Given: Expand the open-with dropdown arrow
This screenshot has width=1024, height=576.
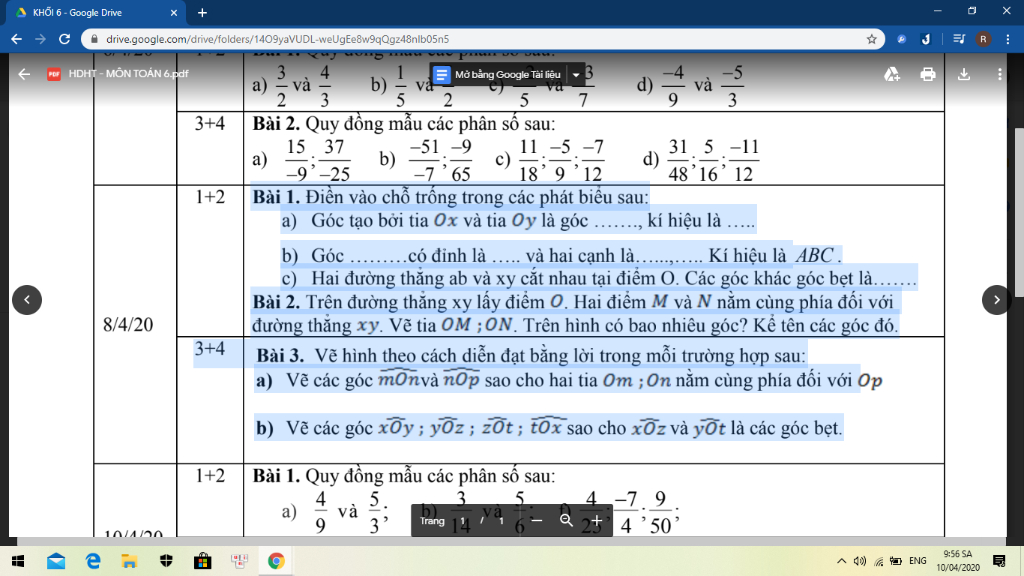Looking at the screenshot, I should [x=576, y=74].
